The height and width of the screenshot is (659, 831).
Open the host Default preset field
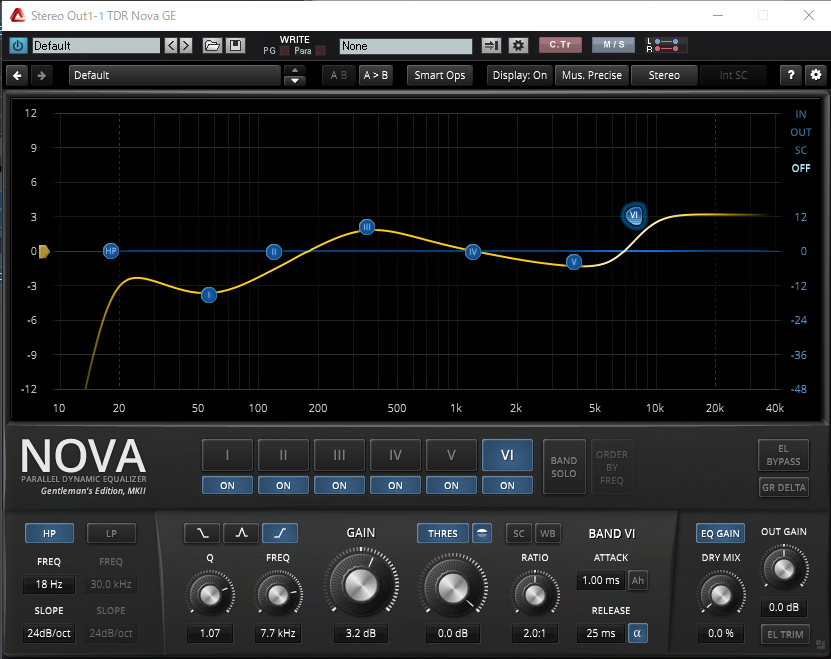(96, 46)
